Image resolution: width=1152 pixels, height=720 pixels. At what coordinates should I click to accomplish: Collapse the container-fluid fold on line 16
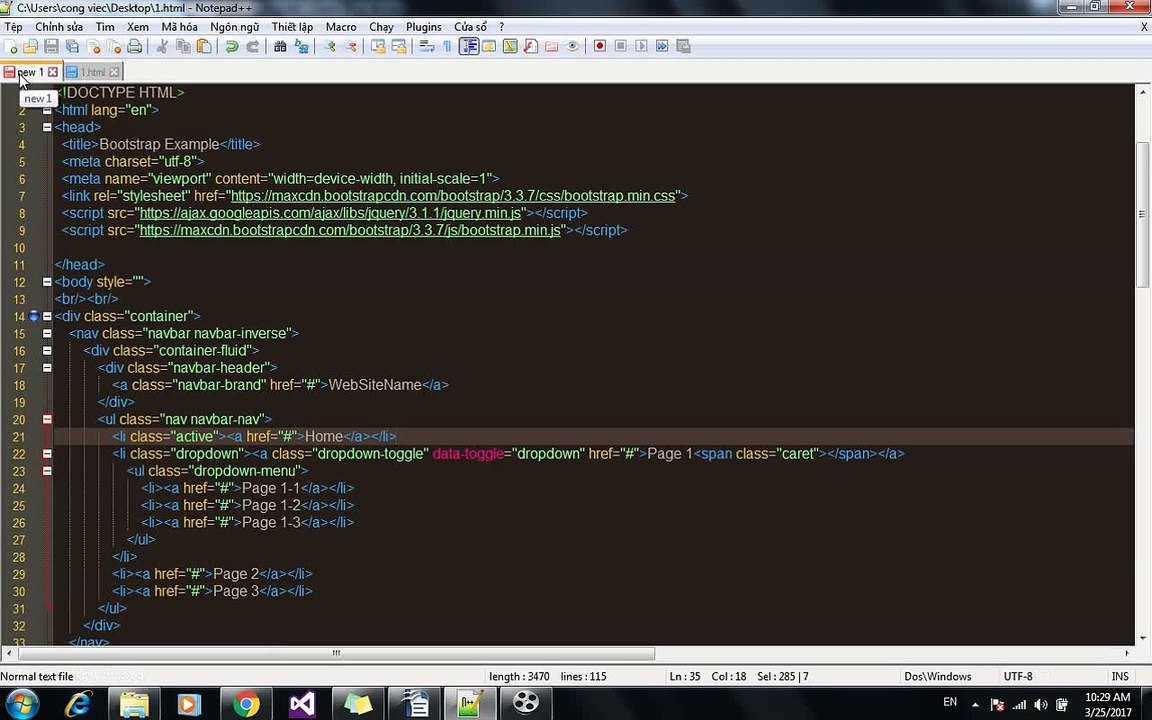pos(47,351)
